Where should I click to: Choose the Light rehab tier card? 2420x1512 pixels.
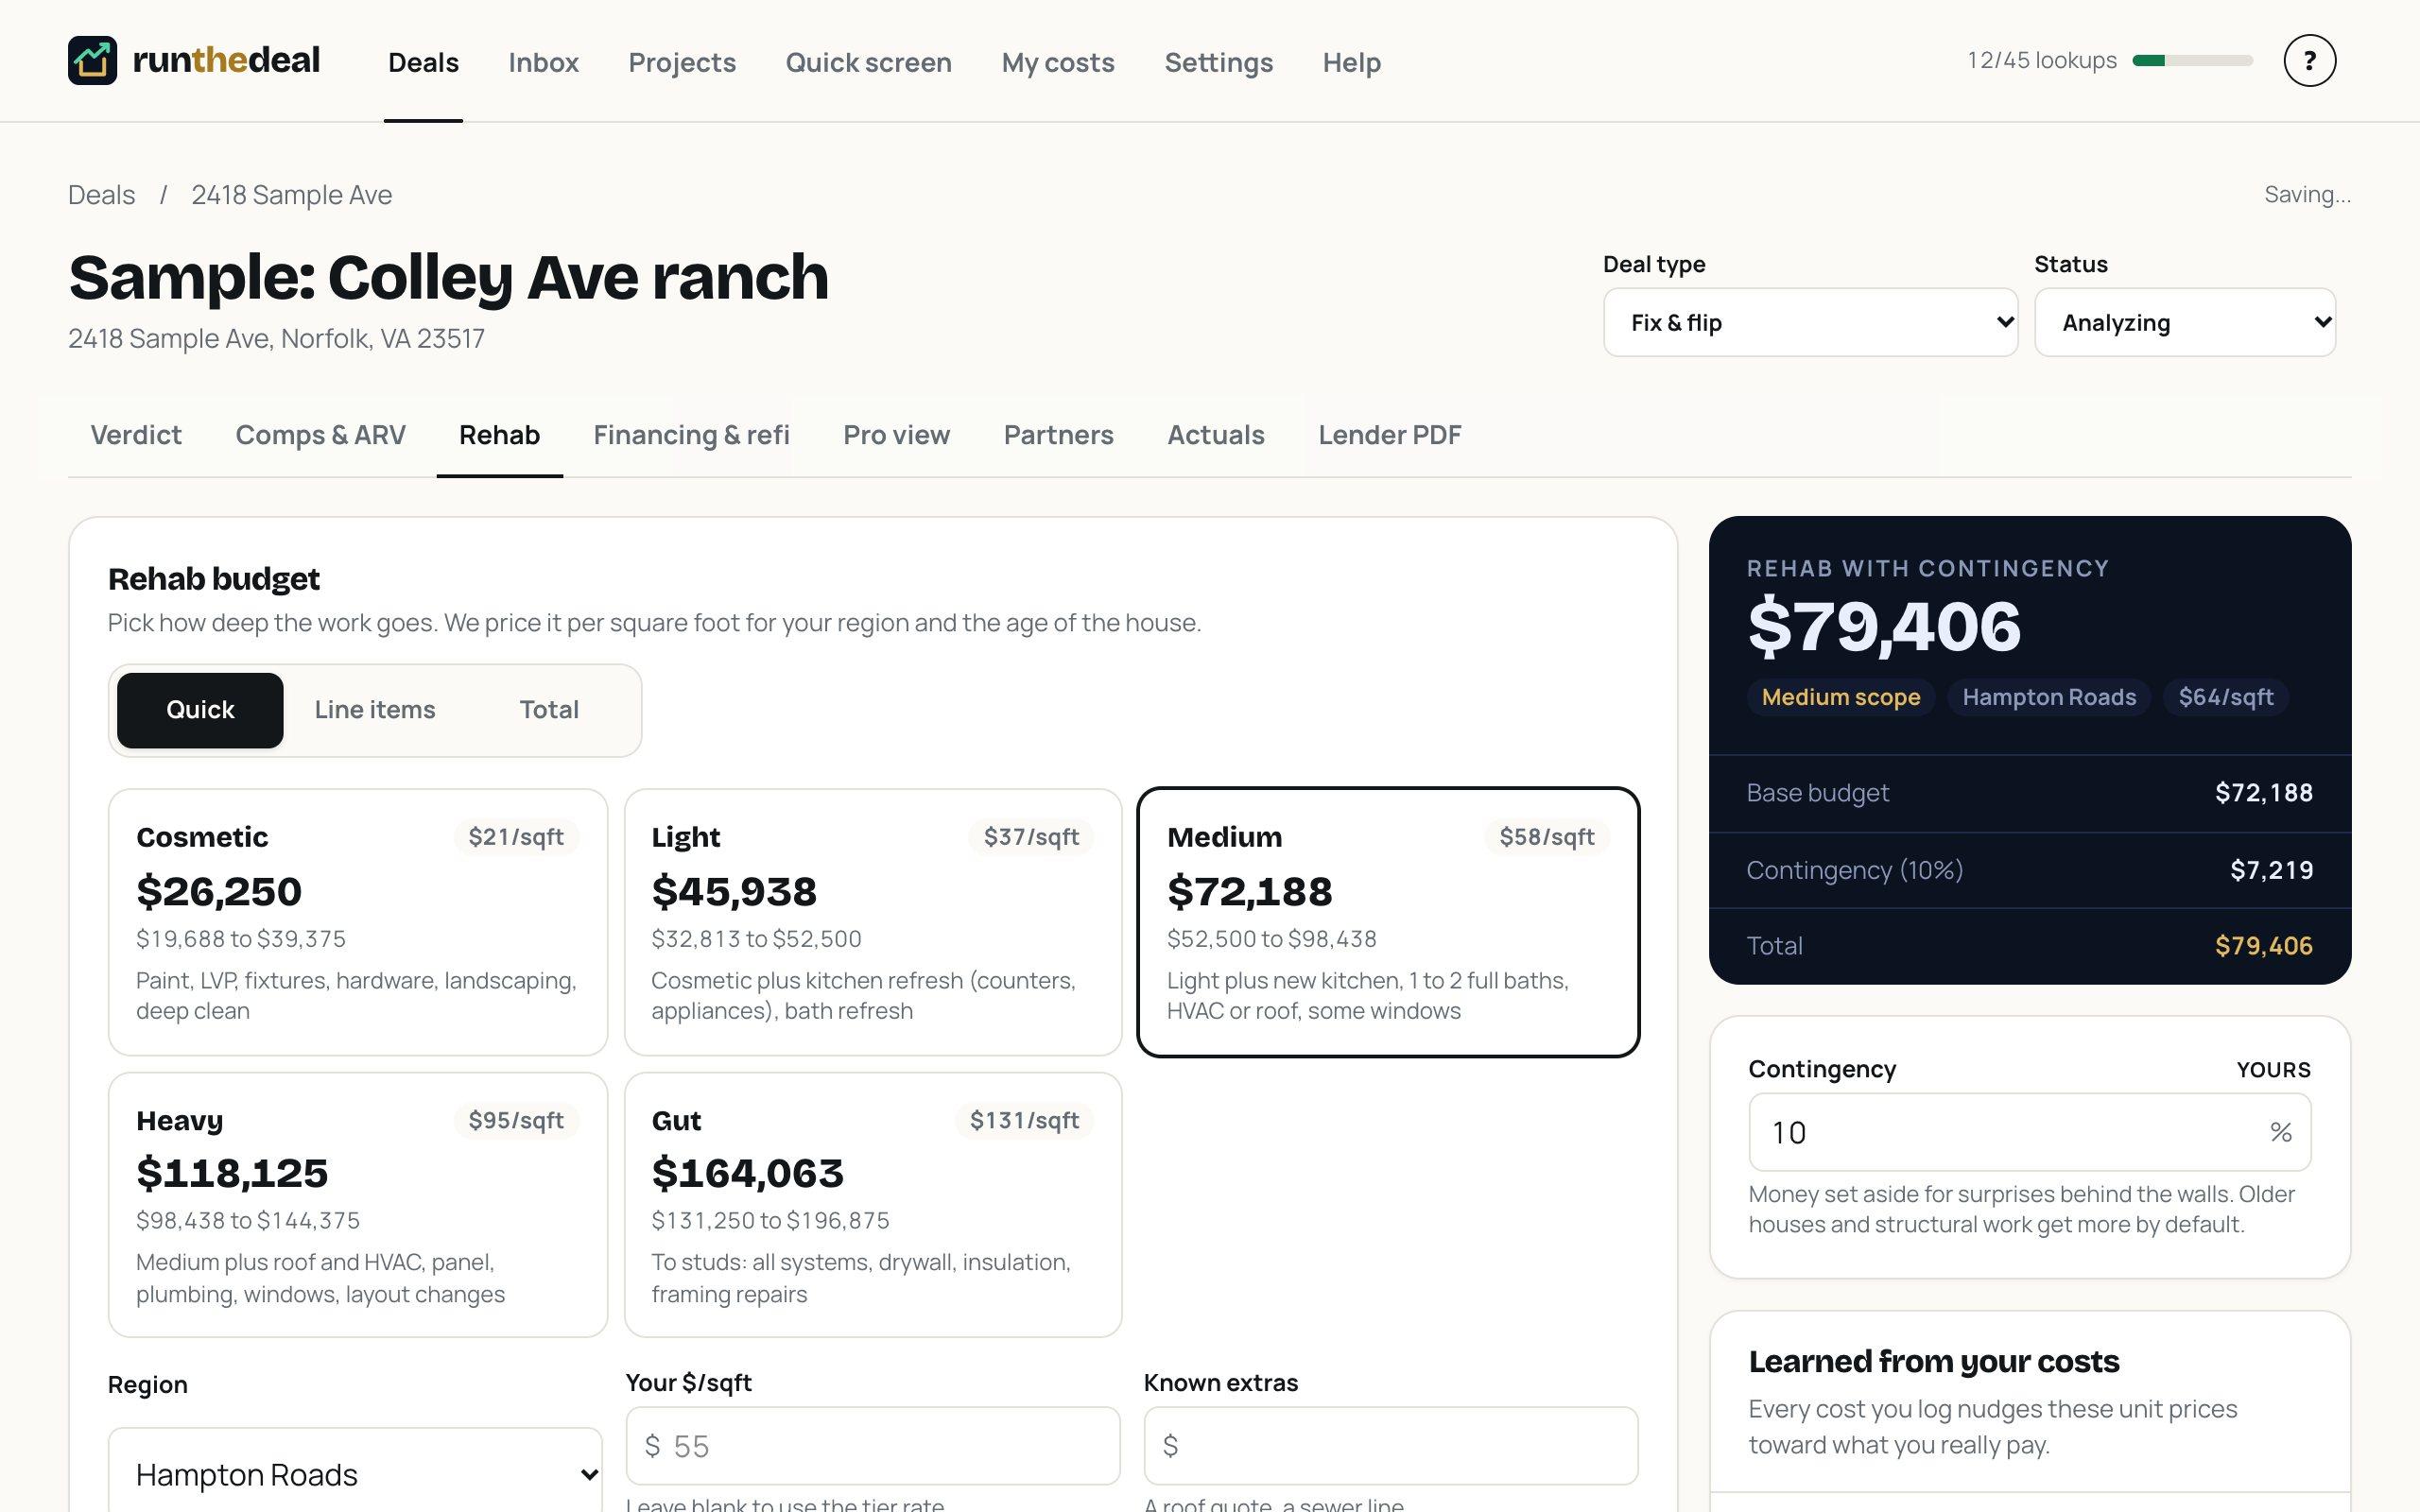873,922
